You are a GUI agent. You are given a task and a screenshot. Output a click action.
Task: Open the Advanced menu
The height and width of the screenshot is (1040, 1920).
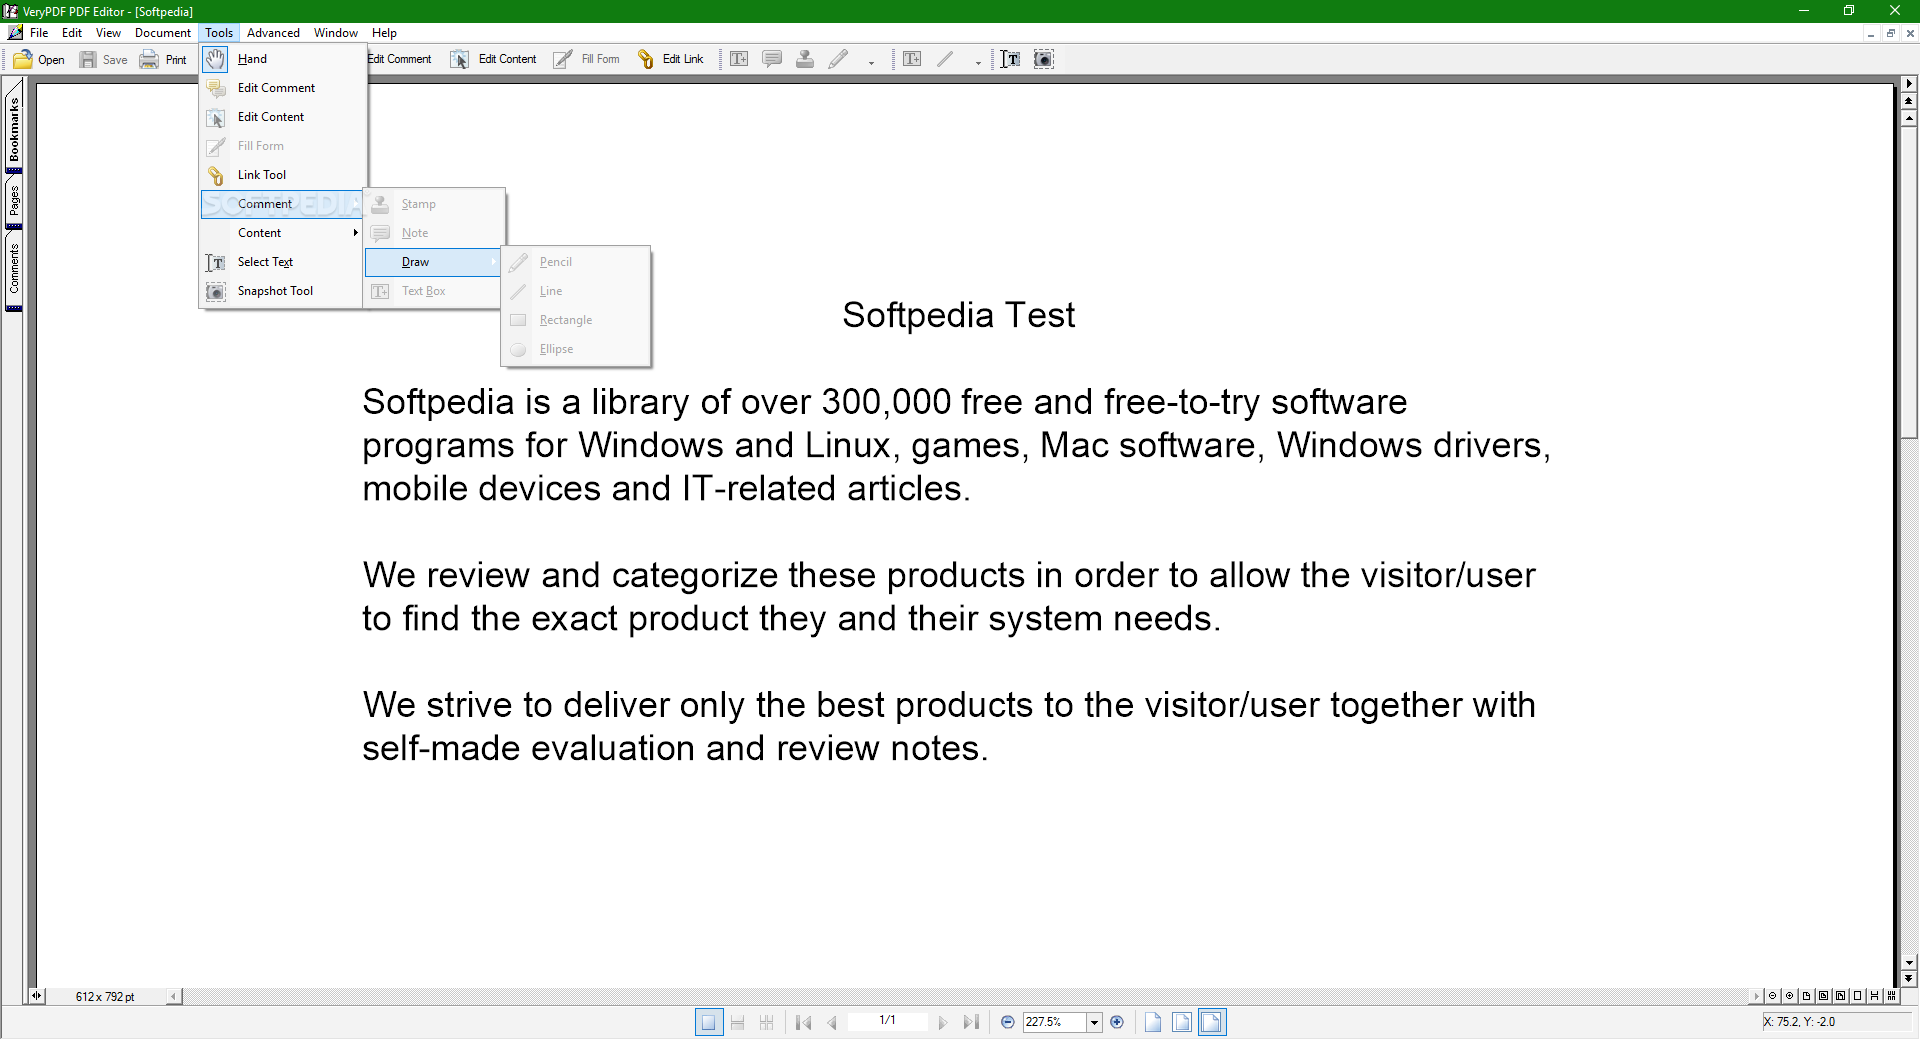(x=273, y=33)
